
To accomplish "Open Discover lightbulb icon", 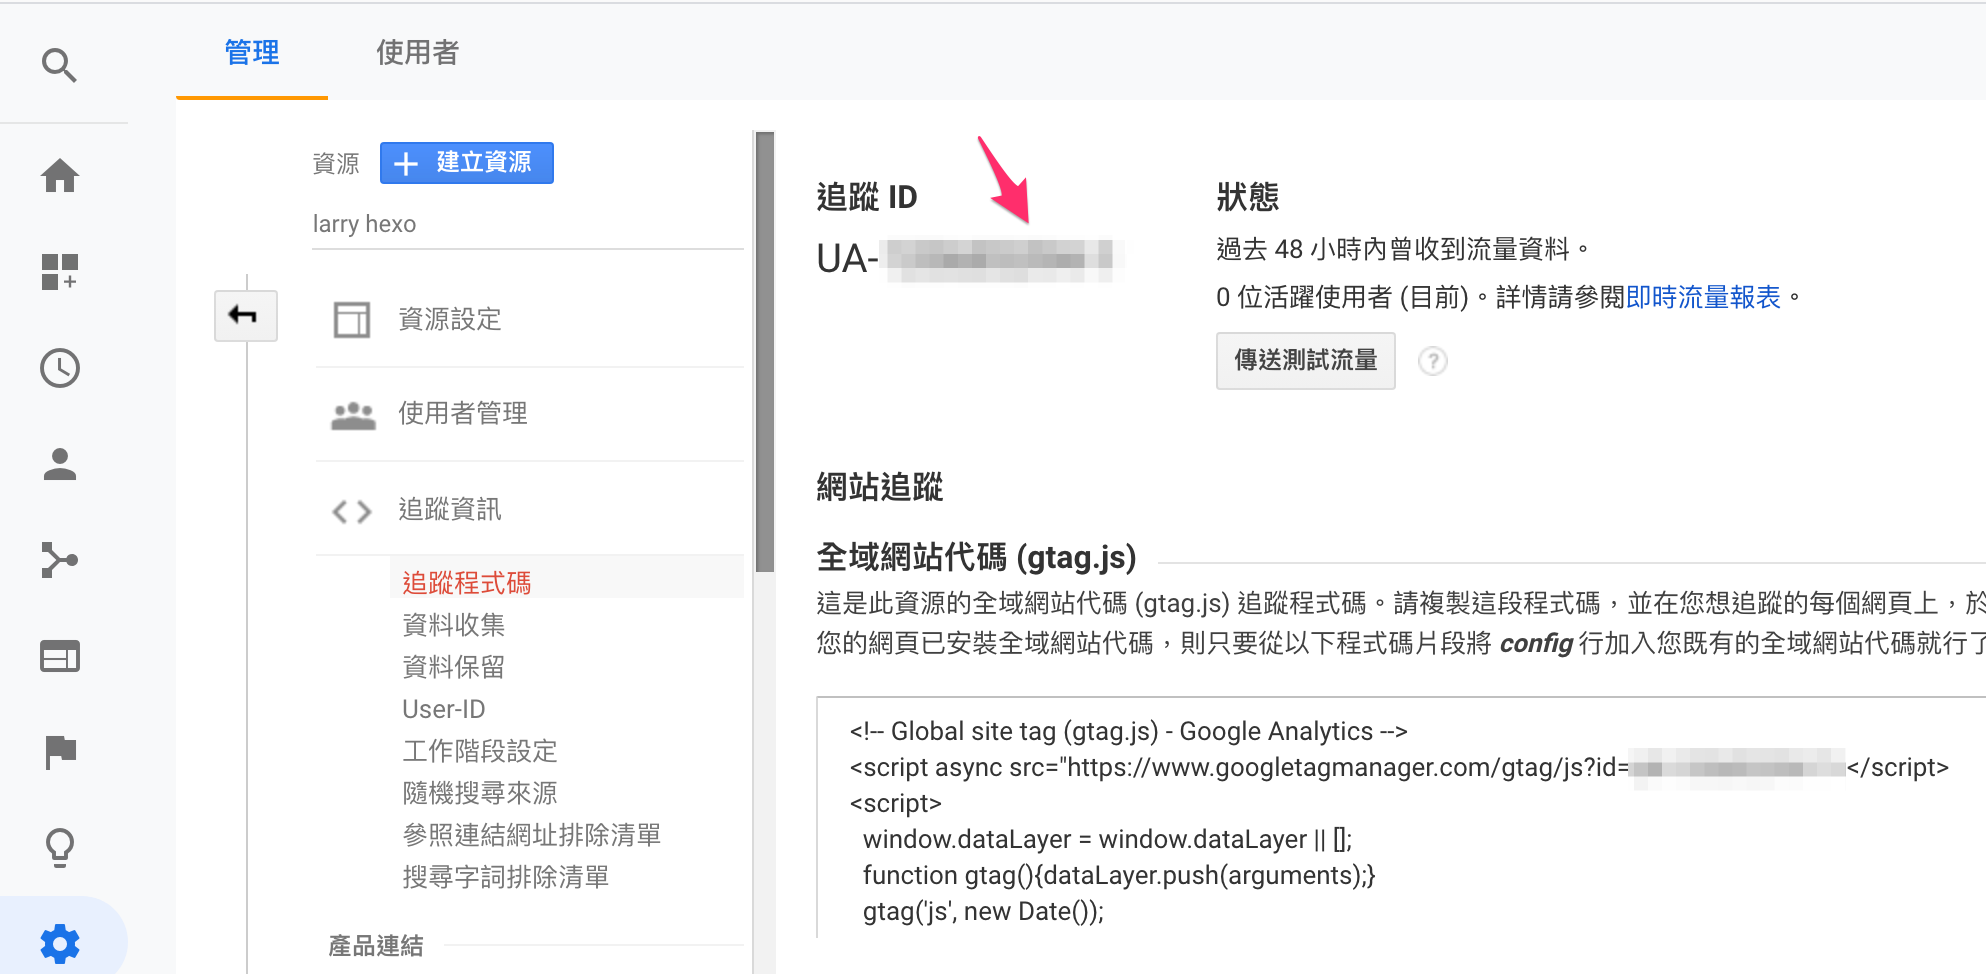I will click(60, 848).
